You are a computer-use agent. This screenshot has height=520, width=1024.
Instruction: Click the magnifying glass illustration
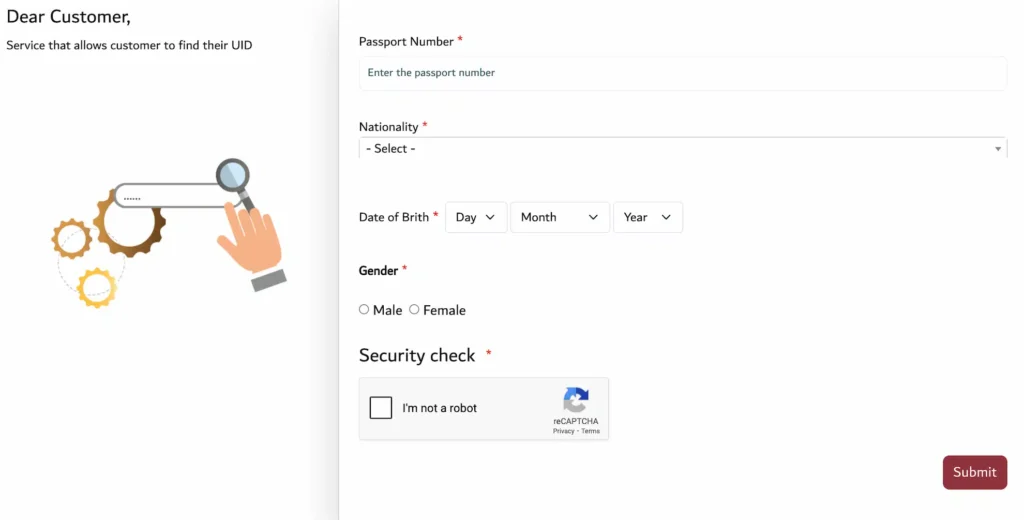[233, 176]
